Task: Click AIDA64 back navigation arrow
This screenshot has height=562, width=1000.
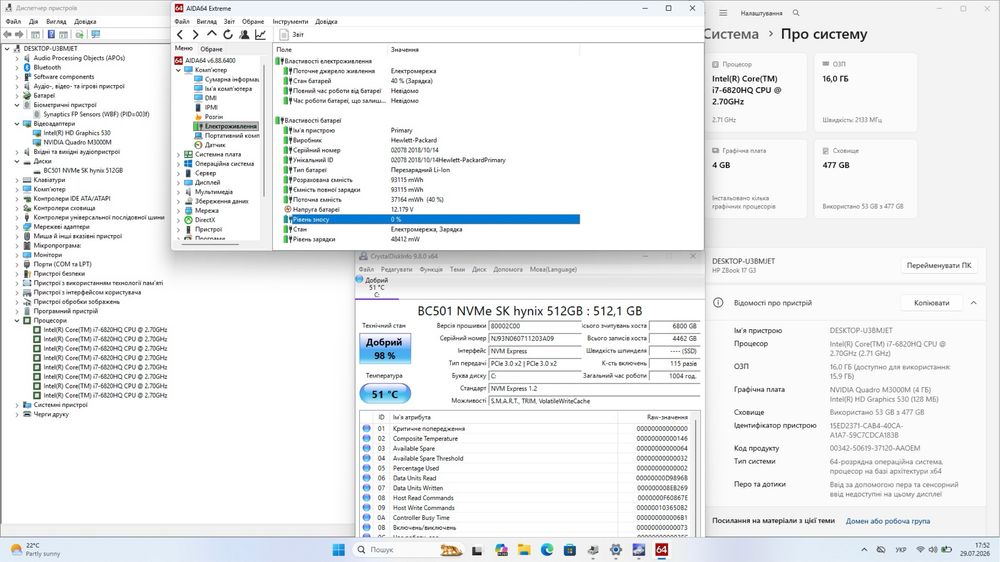Action: point(180,34)
